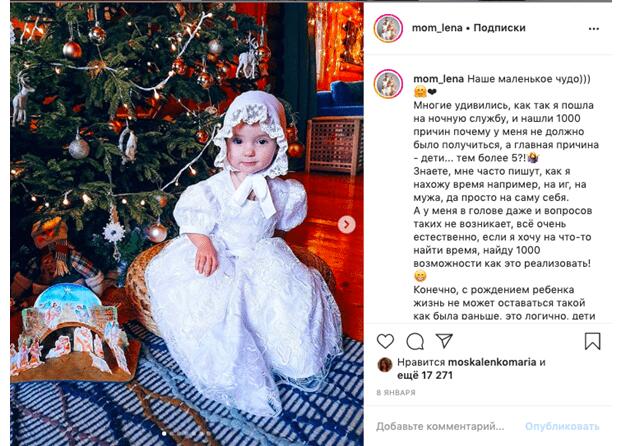This screenshot has height=446, width=621.
Task: Share post with paper plane icon
Action: 444,340
